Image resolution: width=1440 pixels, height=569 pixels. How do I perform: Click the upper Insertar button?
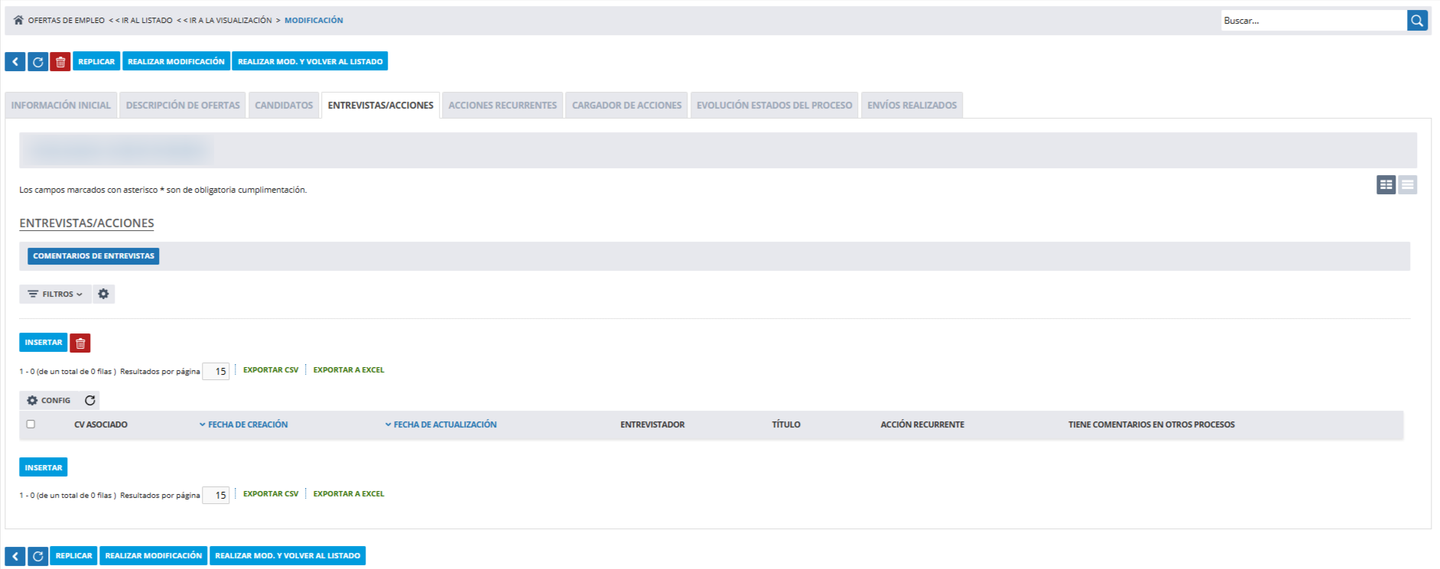(x=43, y=343)
